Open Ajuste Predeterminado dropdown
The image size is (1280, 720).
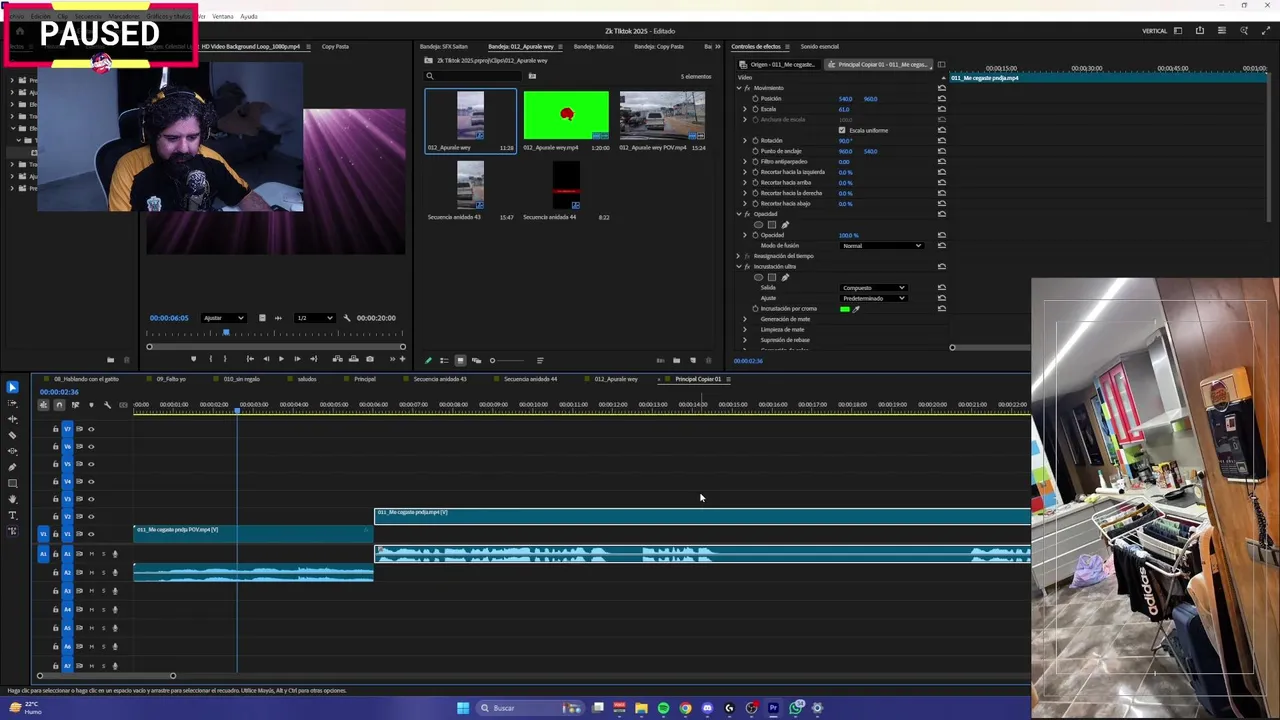click(x=874, y=298)
